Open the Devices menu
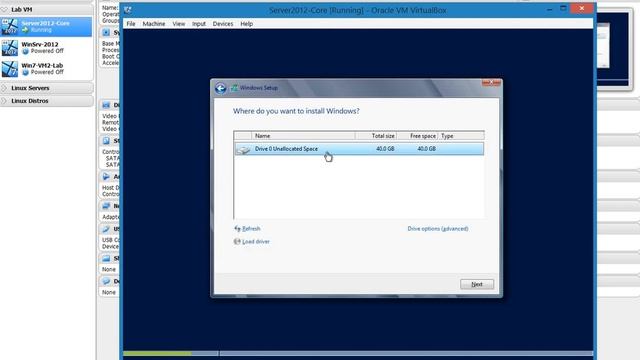Image resolution: width=640 pixels, height=360 pixels. [x=223, y=24]
